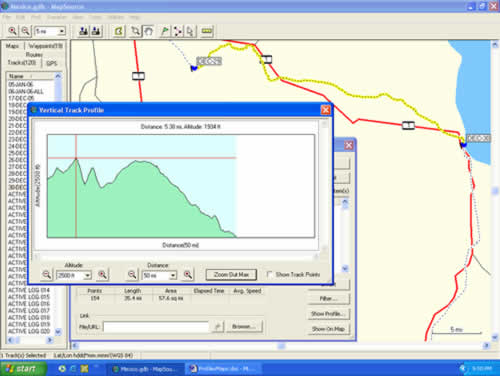Select ACTIVE LOG 020 in track list
Image resolution: width=500 pixels, height=376 pixels.
point(29,331)
